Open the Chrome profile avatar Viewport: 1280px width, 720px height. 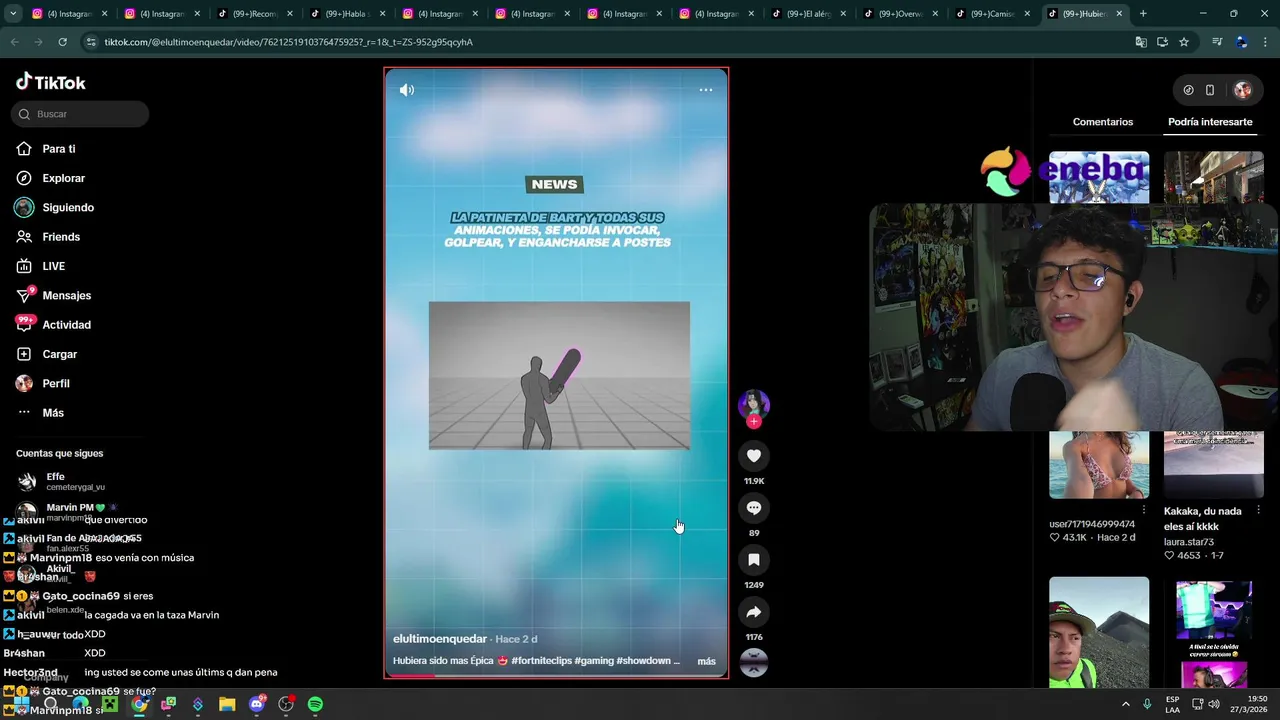pyautogui.click(x=1241, y=42)
